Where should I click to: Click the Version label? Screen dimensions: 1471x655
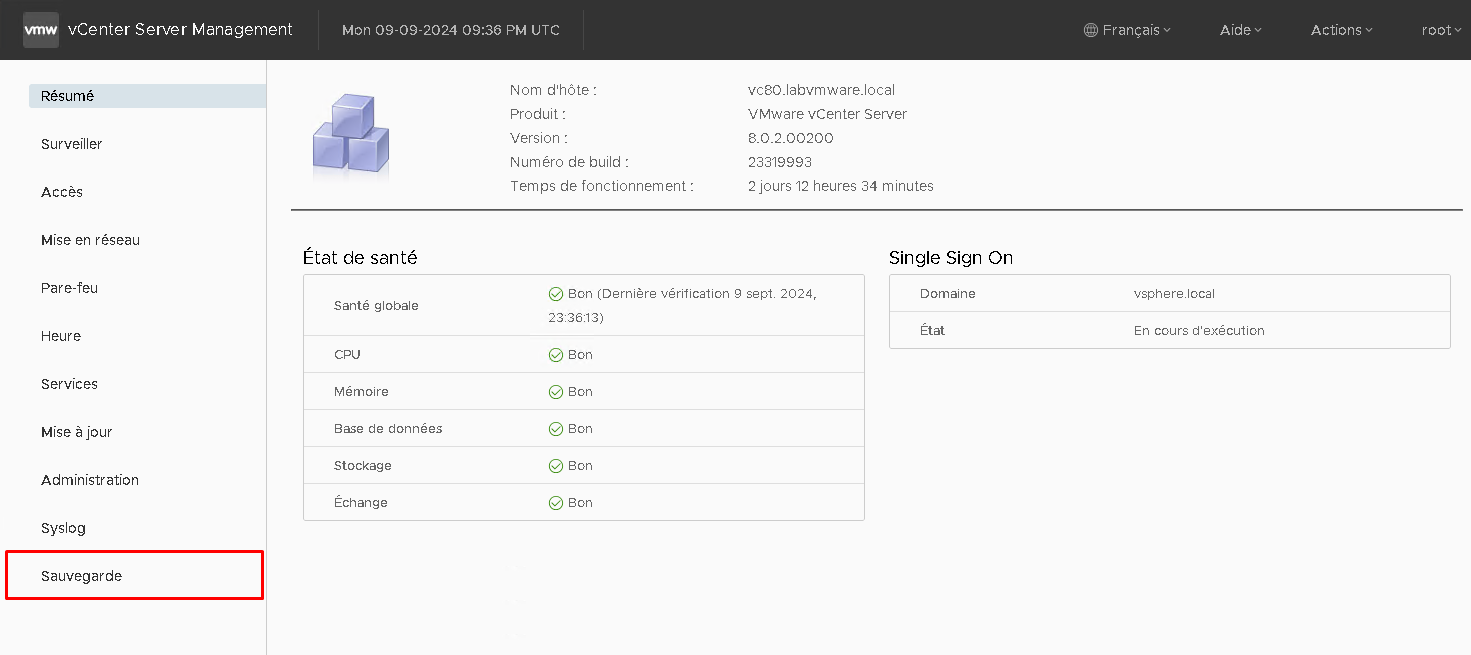coord(539,138)
